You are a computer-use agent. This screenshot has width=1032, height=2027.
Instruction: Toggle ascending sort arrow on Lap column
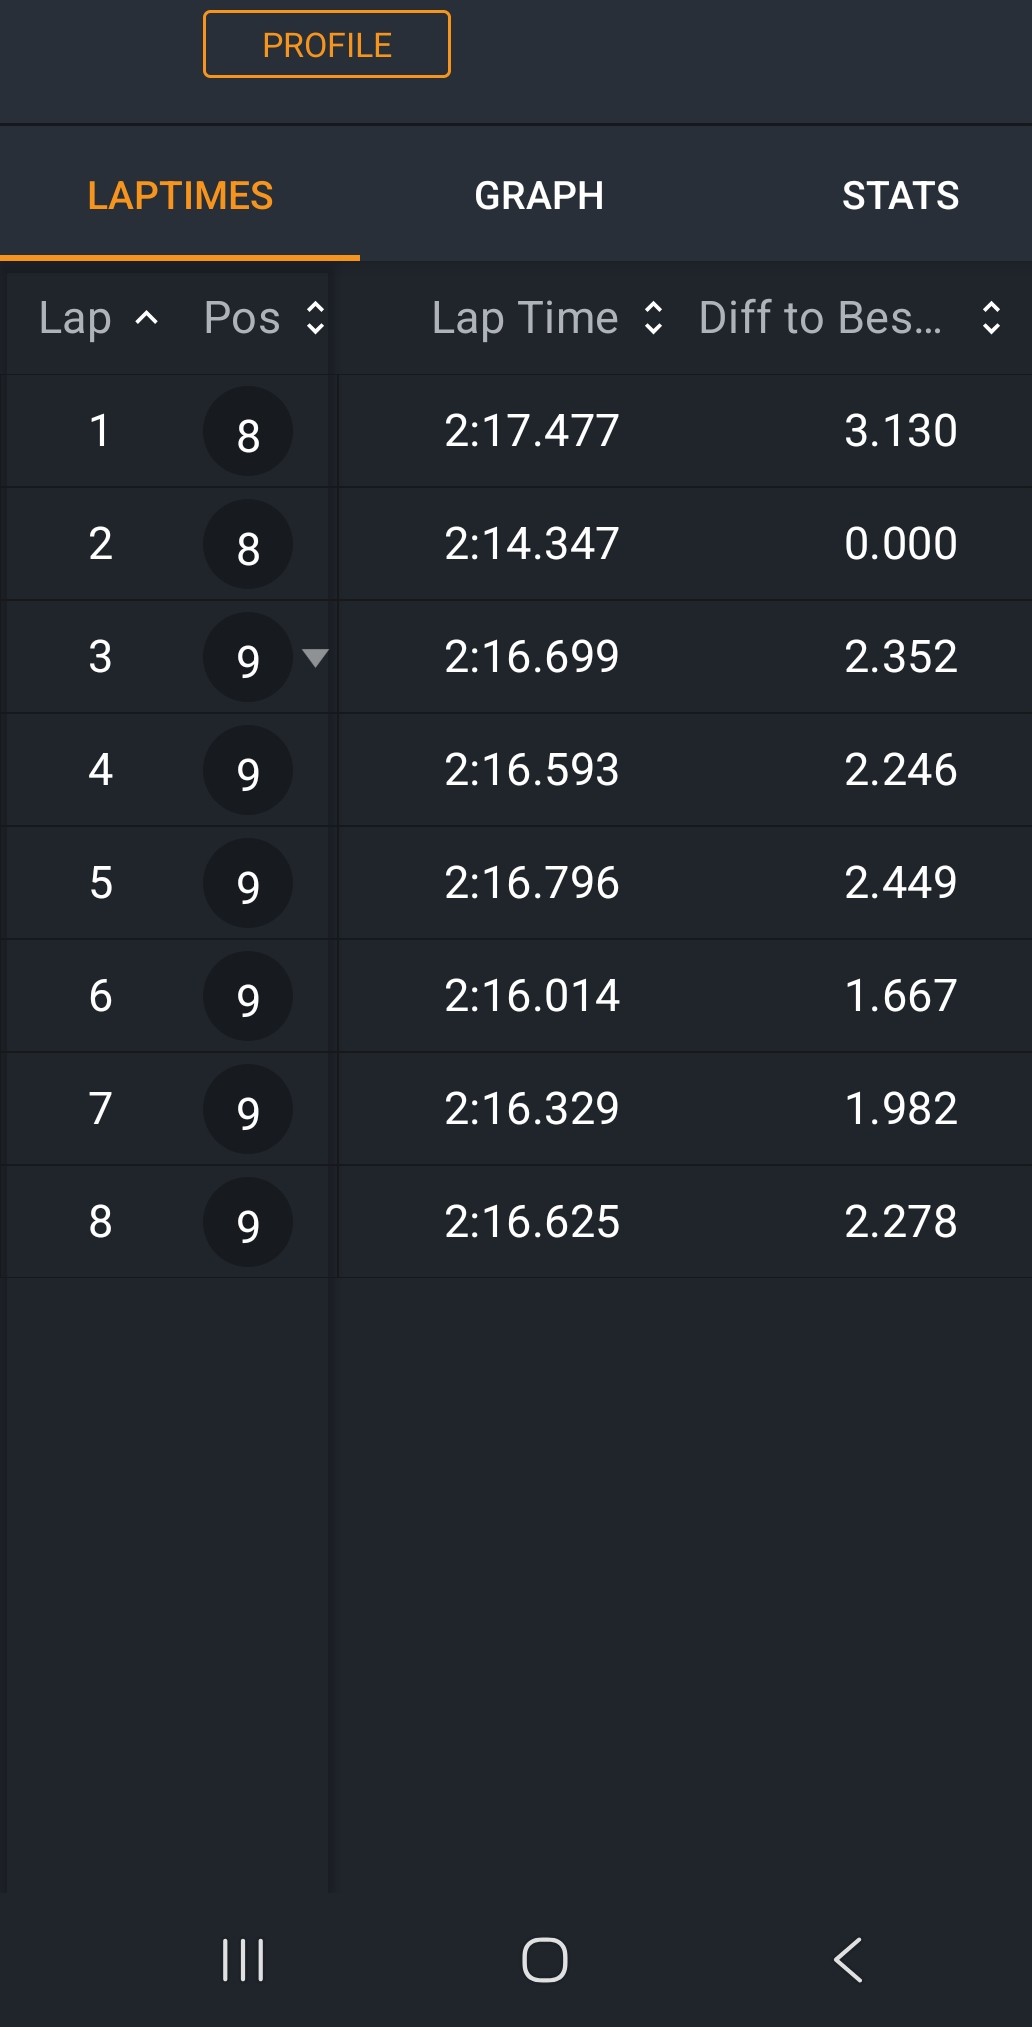pyautogui.click(x=147, y=318)
